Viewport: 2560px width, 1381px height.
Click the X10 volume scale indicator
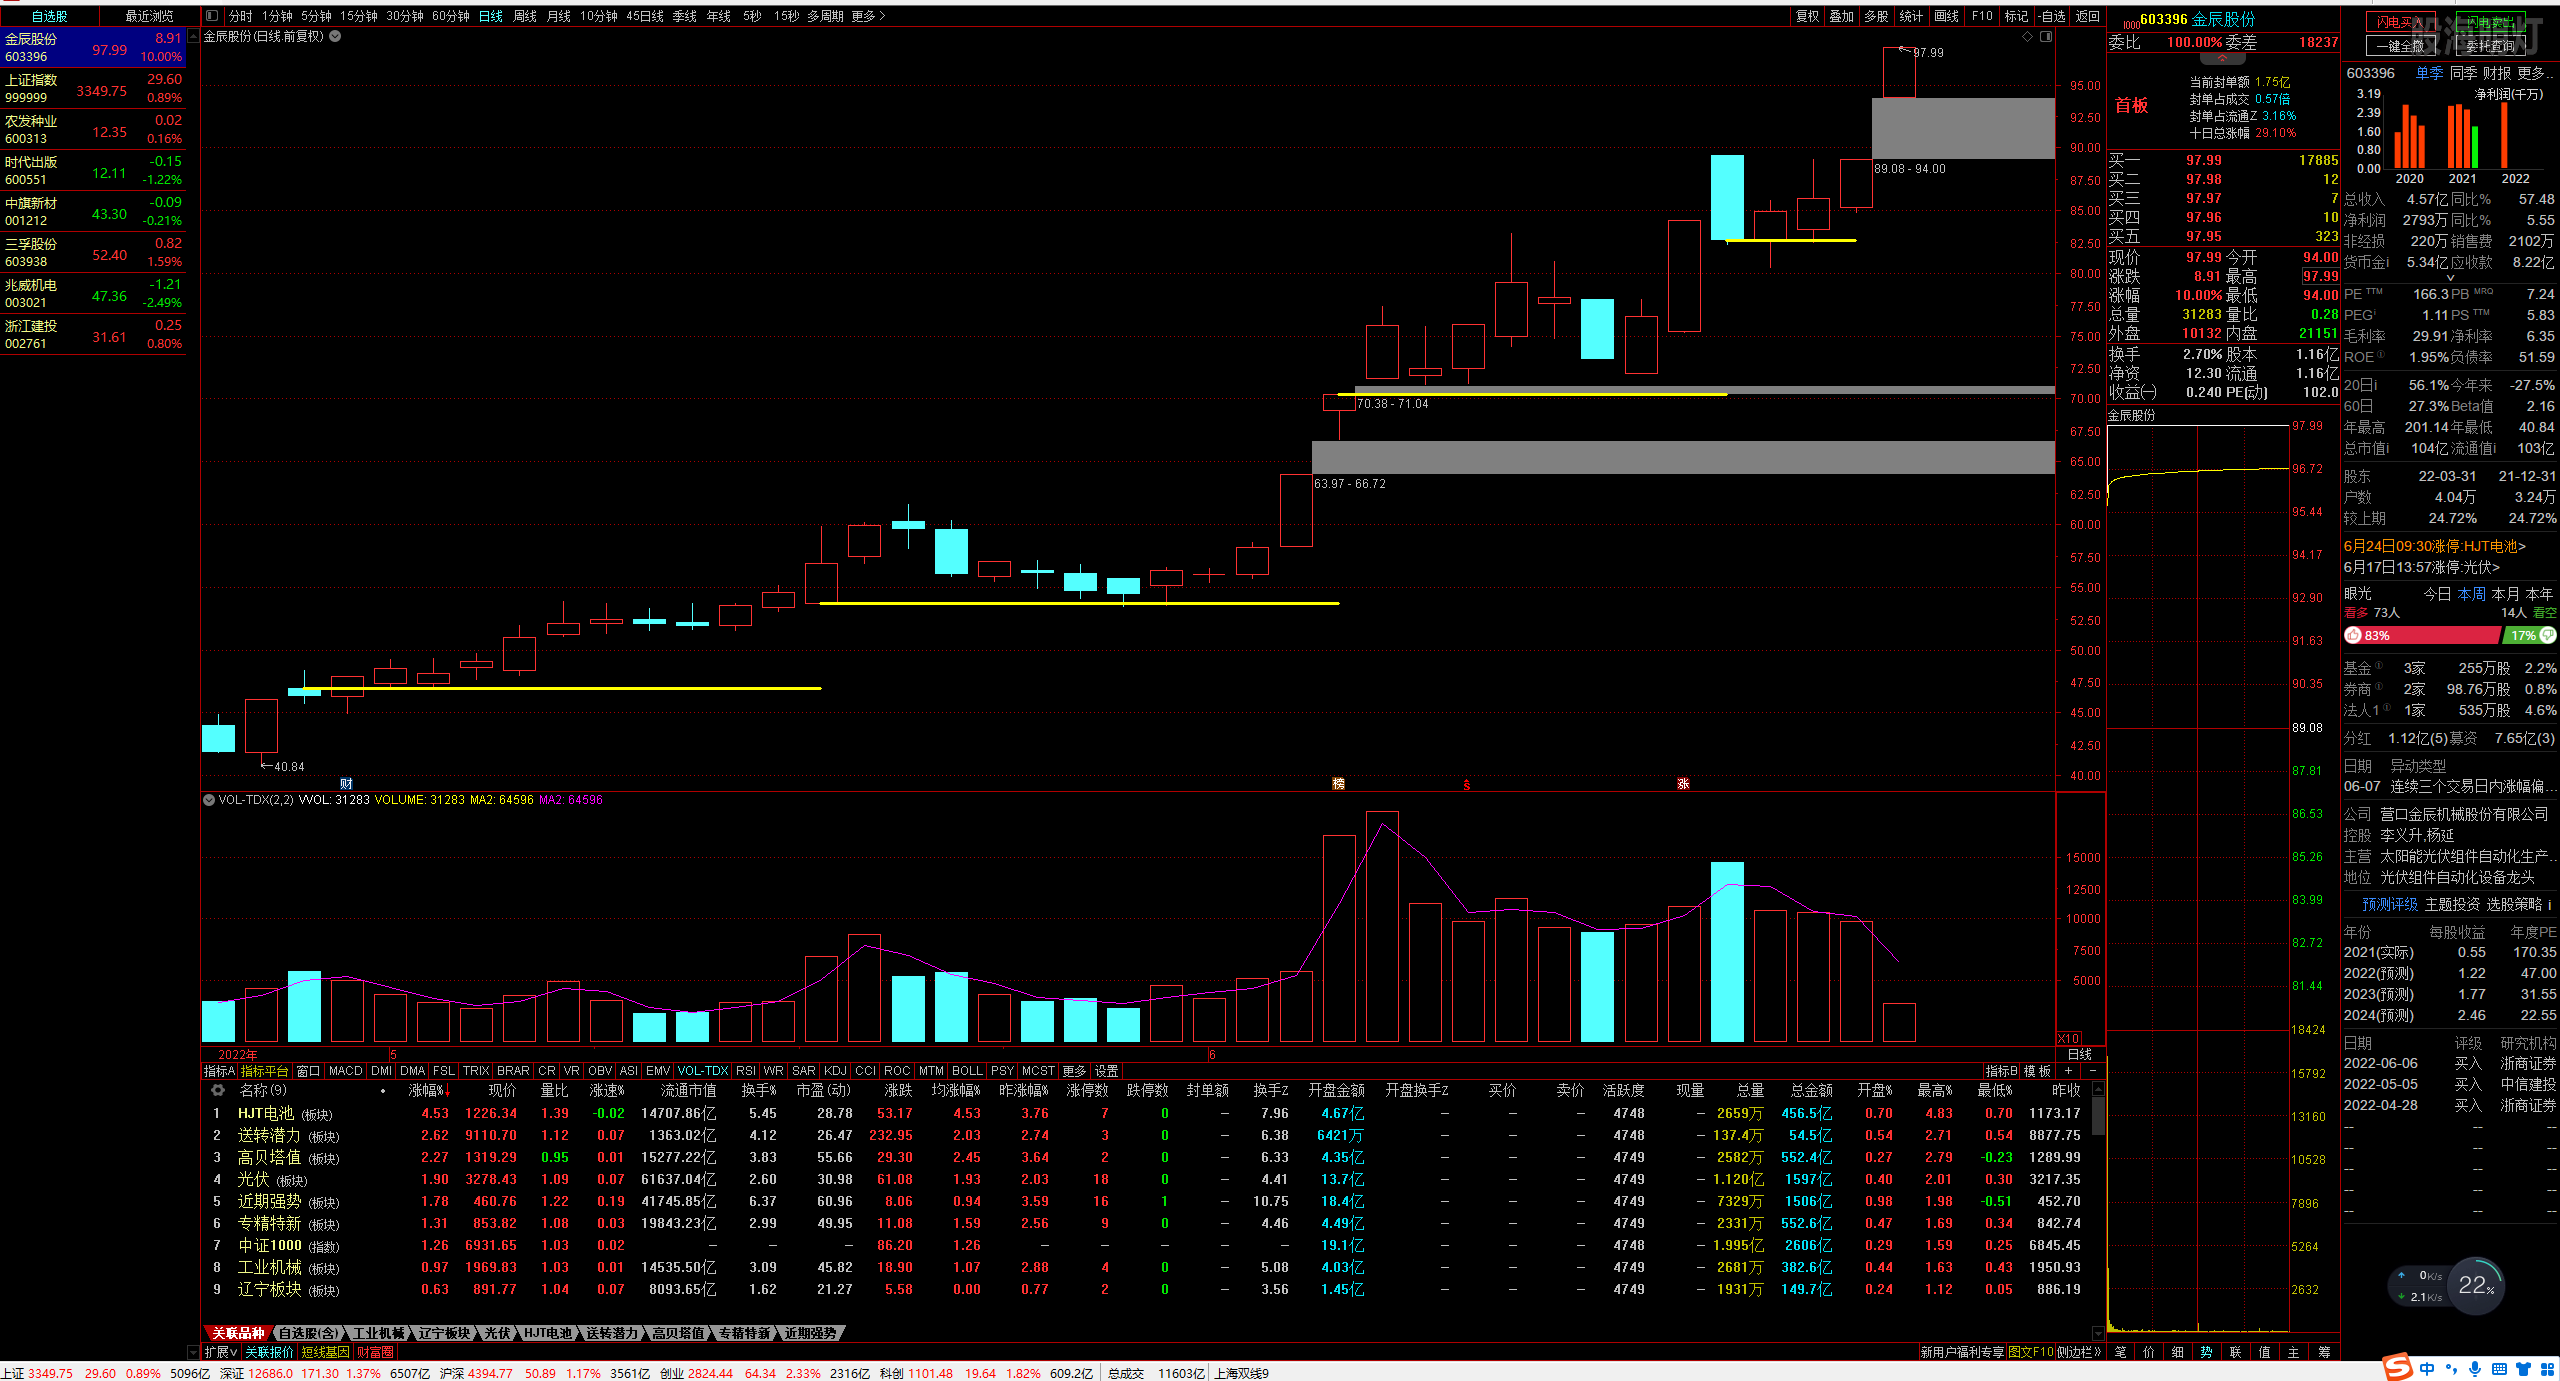tap(2070, 1038)
